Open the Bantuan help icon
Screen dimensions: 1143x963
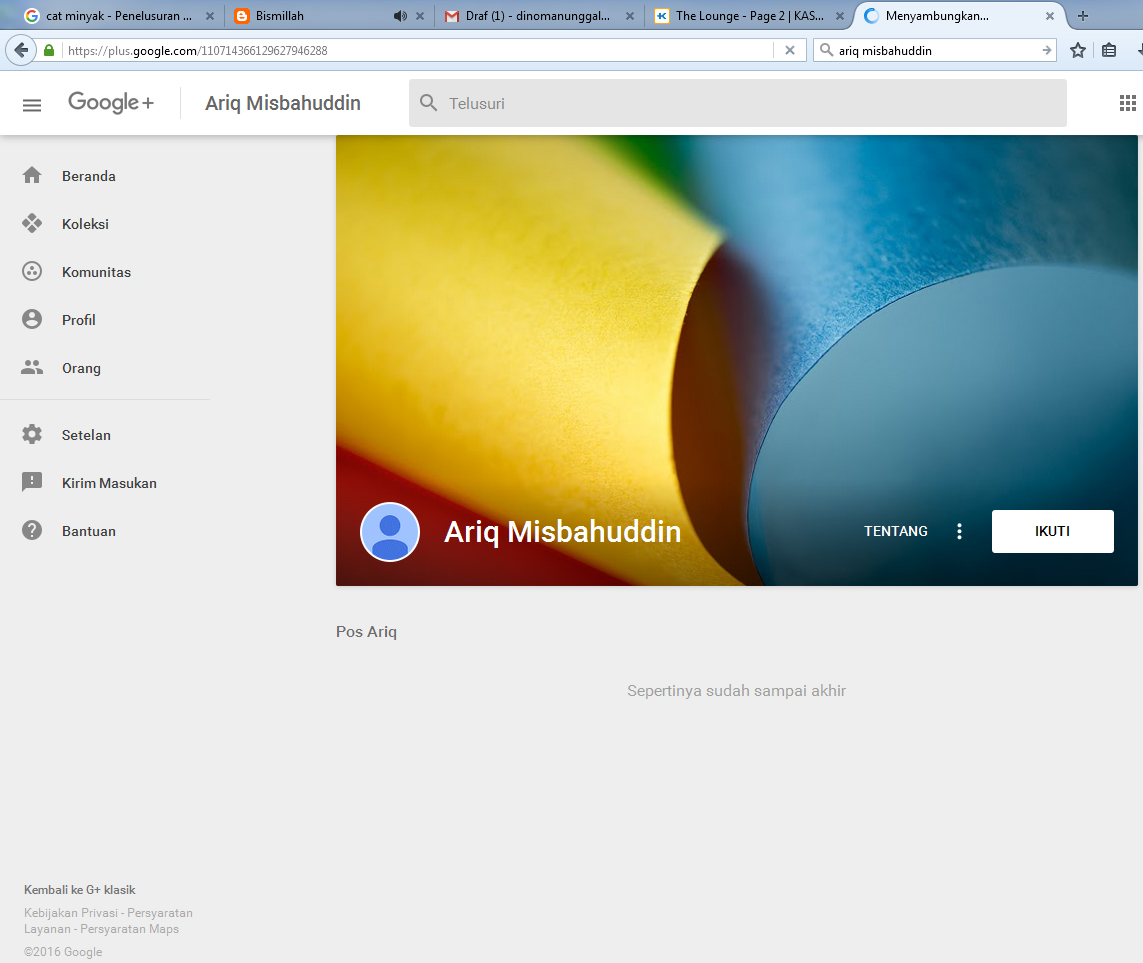click(x=32, y=531)
